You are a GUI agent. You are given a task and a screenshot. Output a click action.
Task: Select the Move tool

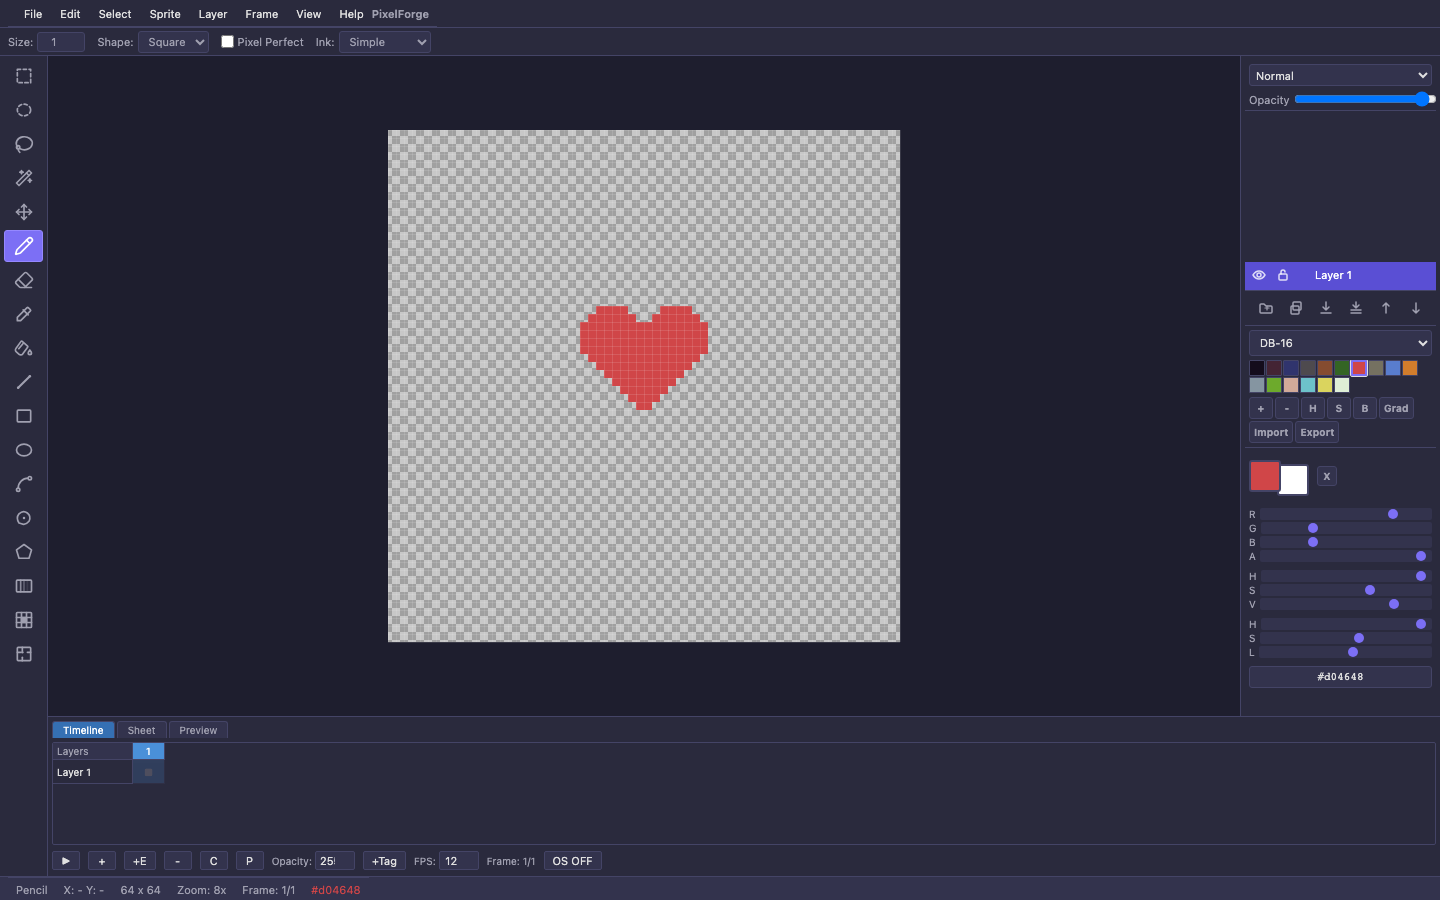24,212
